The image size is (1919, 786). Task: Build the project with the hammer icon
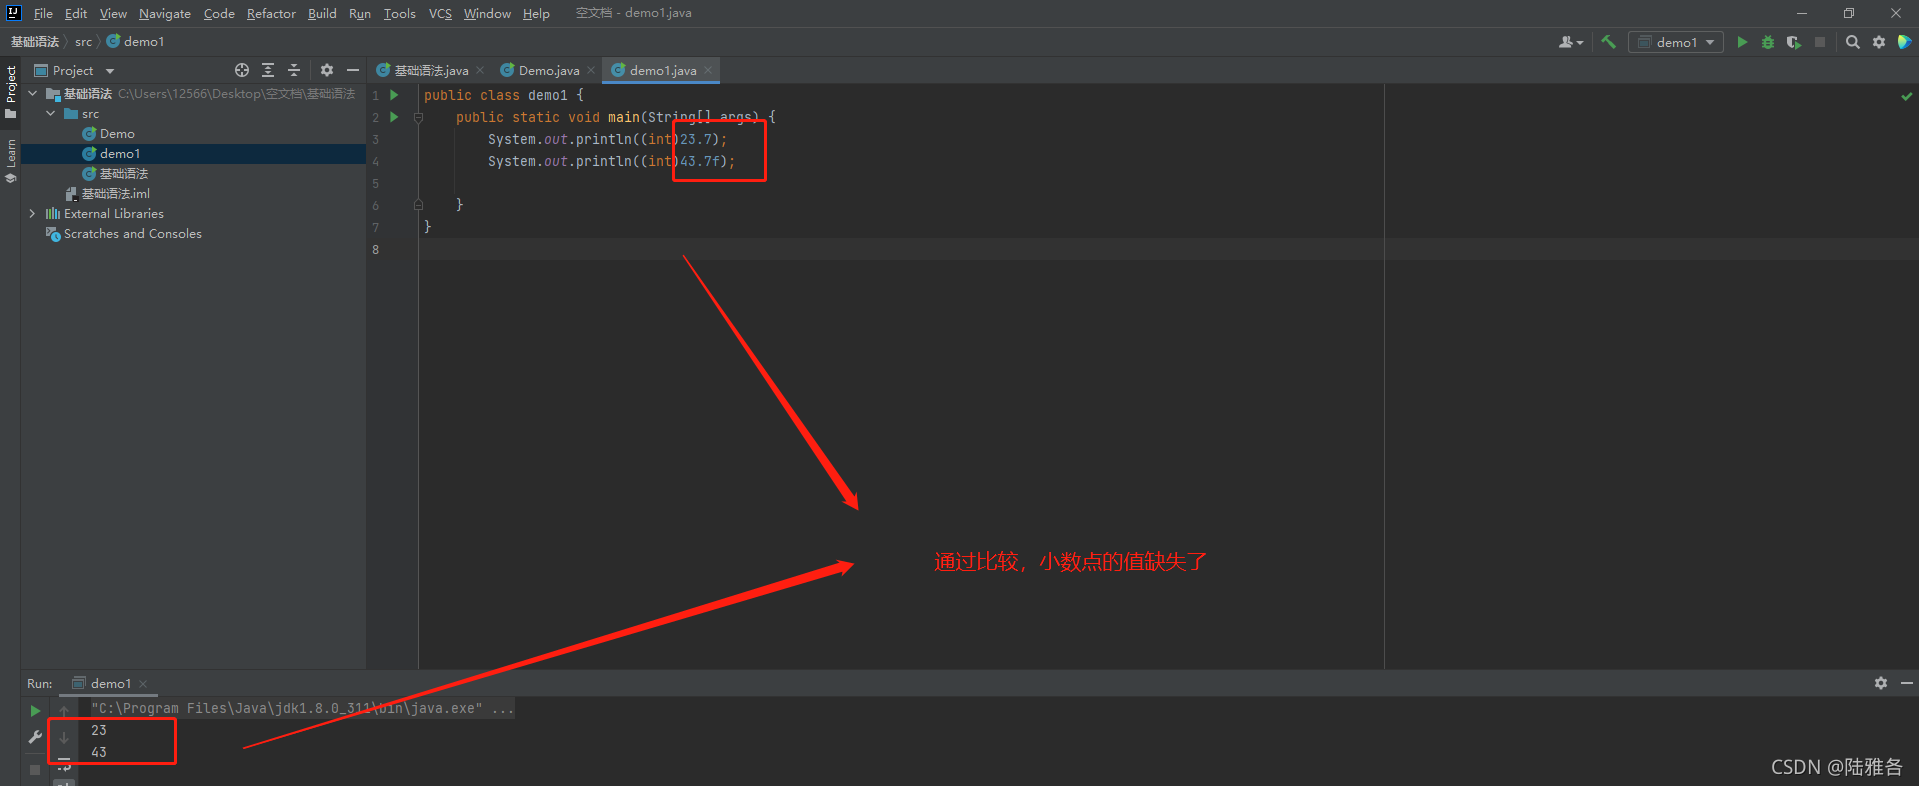(x=1608, y=42)
